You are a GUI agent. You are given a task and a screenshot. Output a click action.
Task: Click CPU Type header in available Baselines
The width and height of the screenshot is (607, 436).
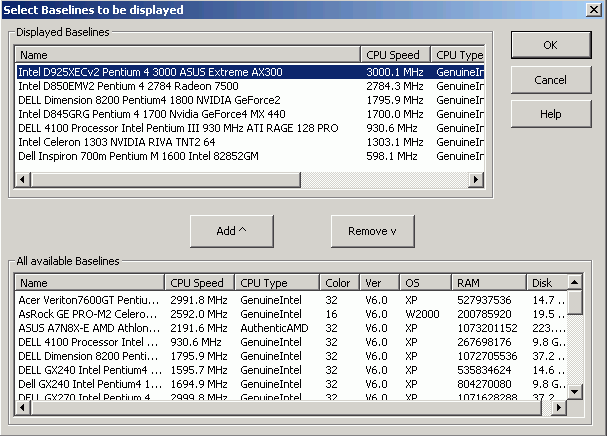coord(277,283)
